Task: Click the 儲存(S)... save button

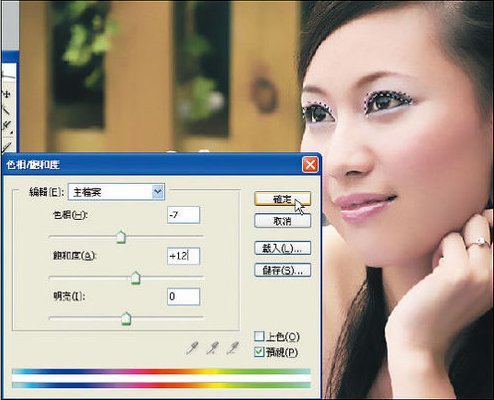Action: (x=282, y=270)
